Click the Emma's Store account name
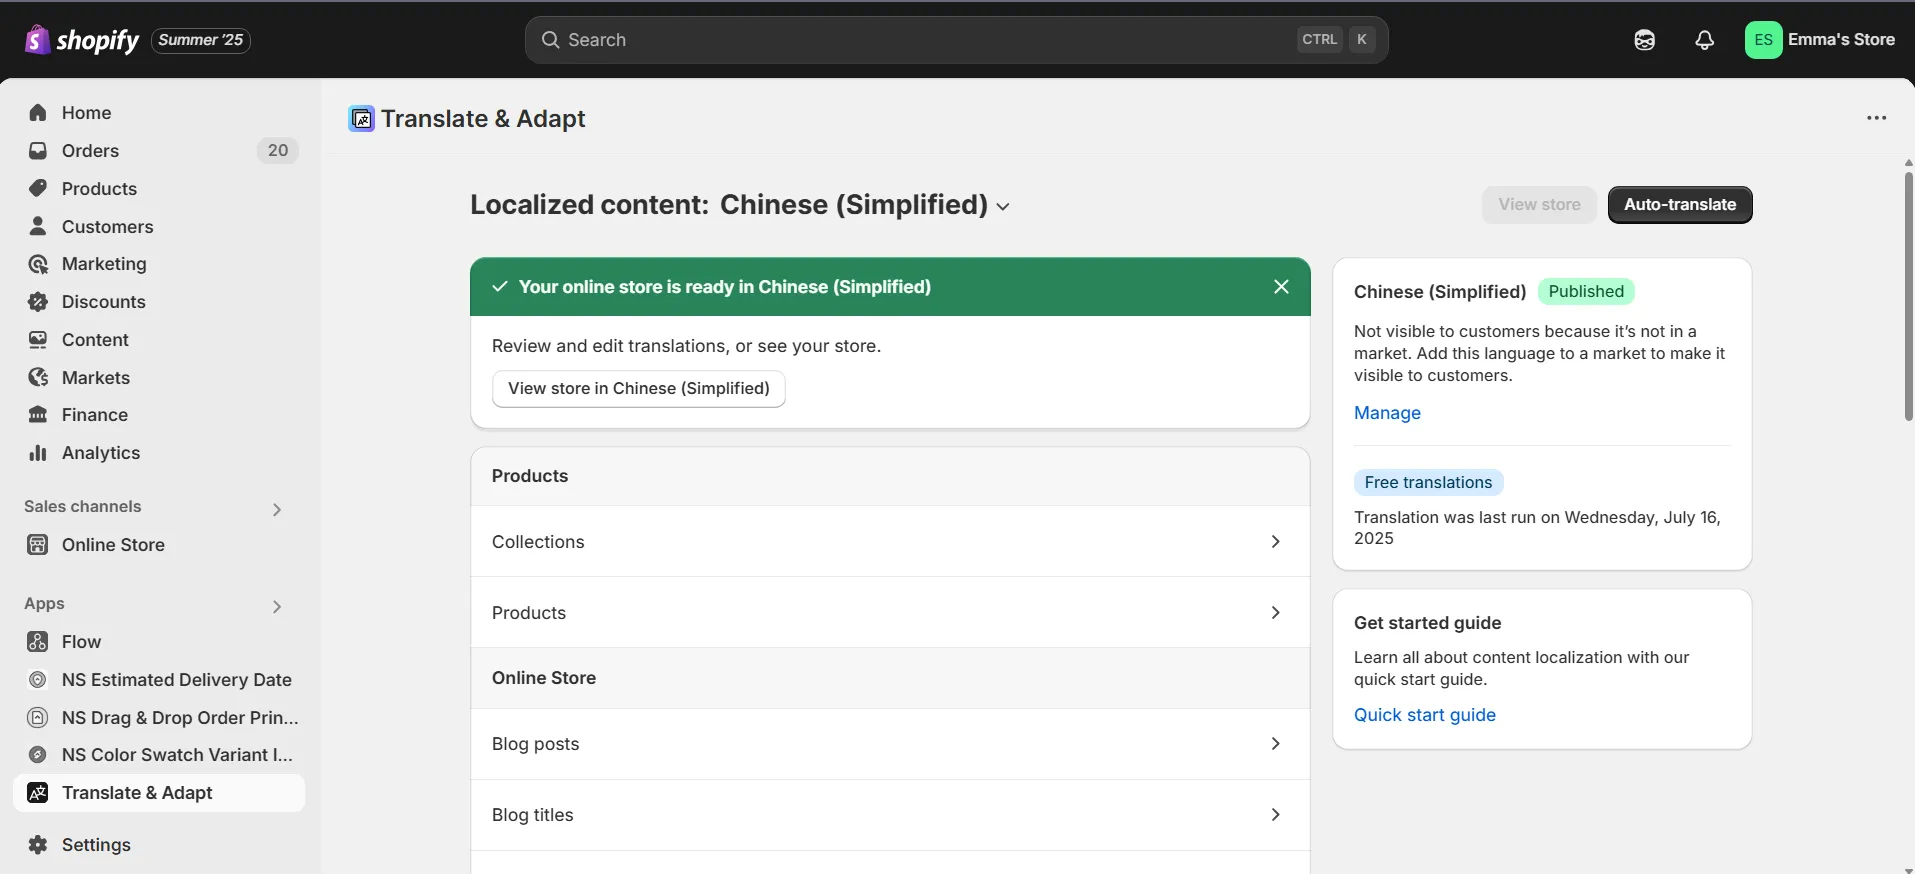This screenshot has width=1915, height=874. pos(1841,40)
